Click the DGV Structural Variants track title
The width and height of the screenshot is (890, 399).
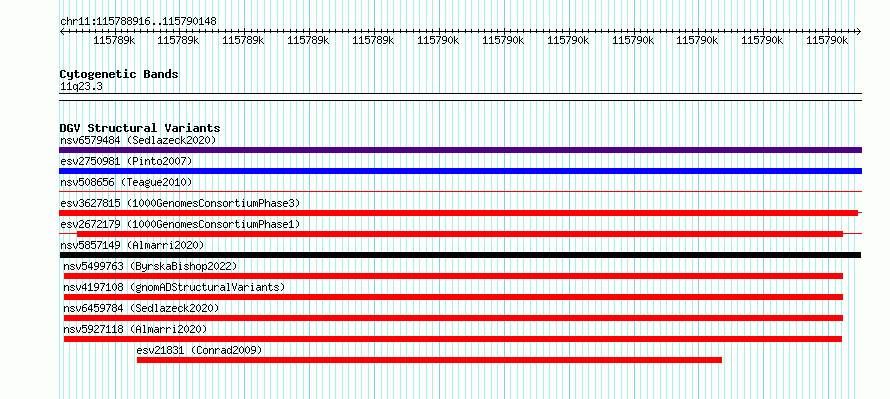[140, 128]
